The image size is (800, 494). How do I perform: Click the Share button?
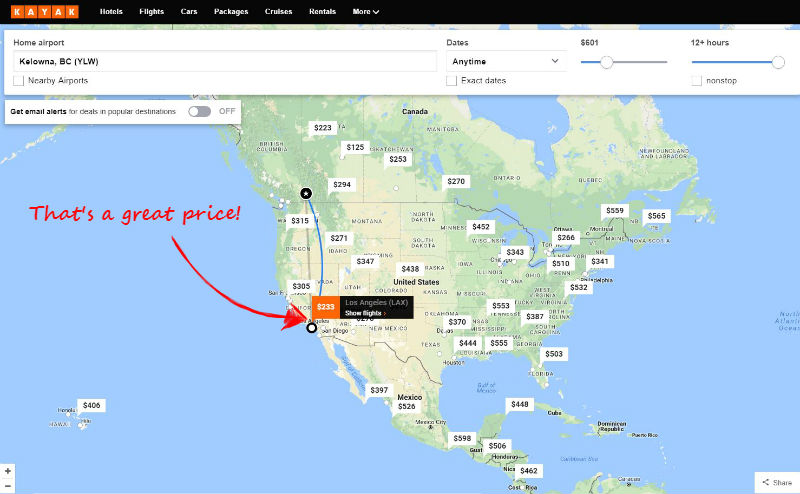(x=777, y=482)
